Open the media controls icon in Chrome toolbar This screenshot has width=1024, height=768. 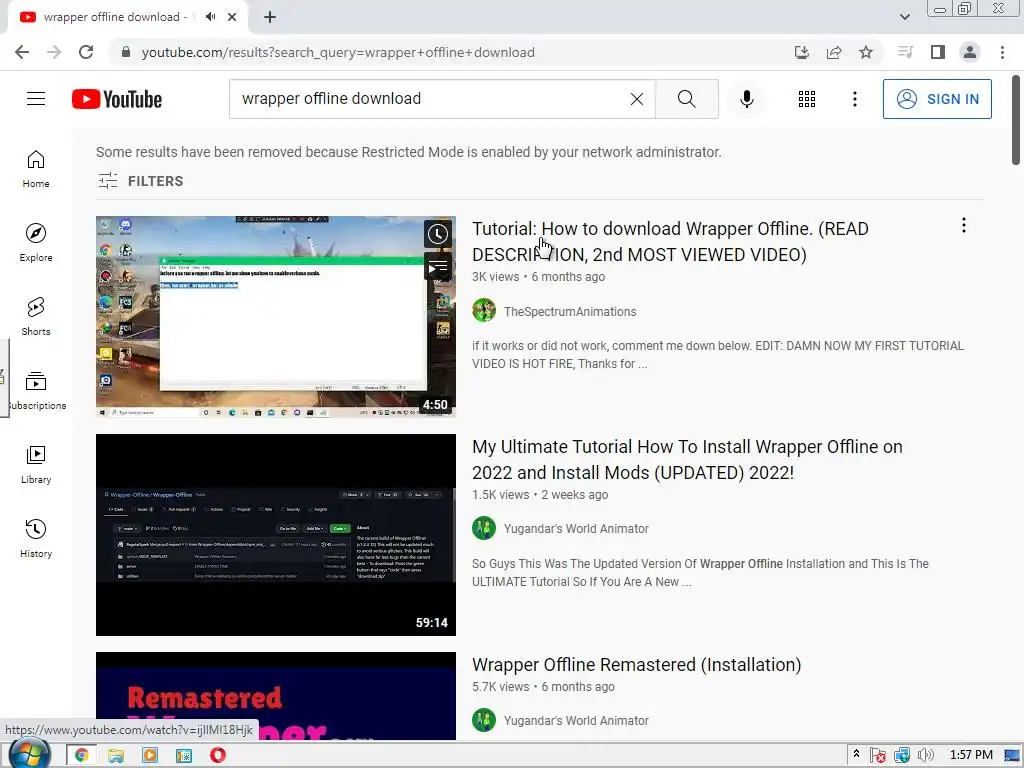[x=905, y=52]
